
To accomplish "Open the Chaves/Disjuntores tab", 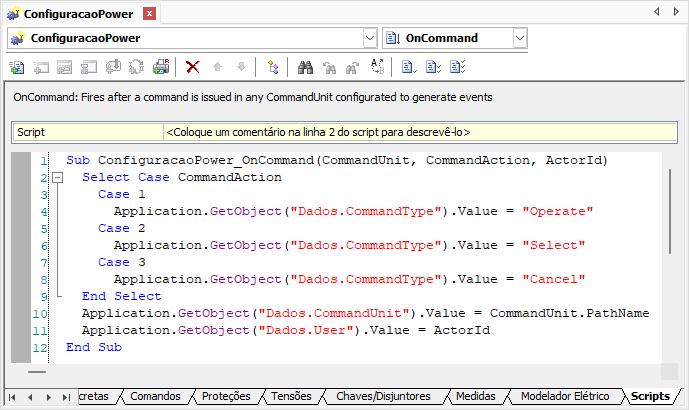I will (383, 396).
